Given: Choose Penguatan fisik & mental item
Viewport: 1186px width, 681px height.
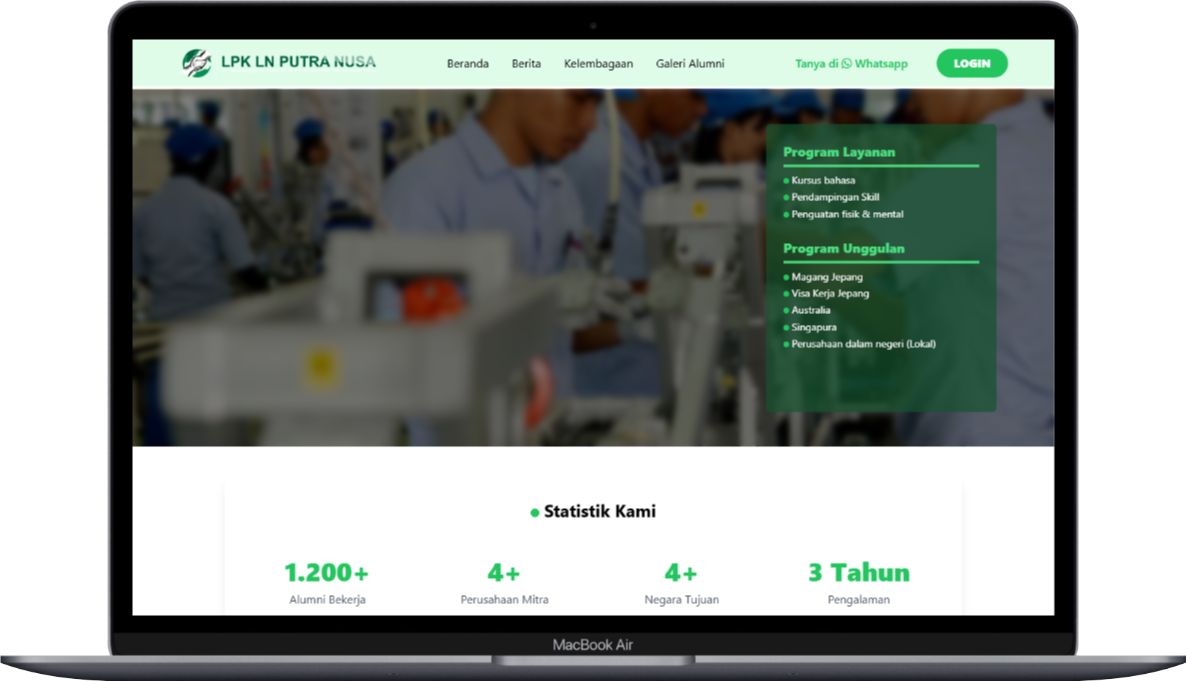Looking at the screenshot, I should click(x=847, y=215).
